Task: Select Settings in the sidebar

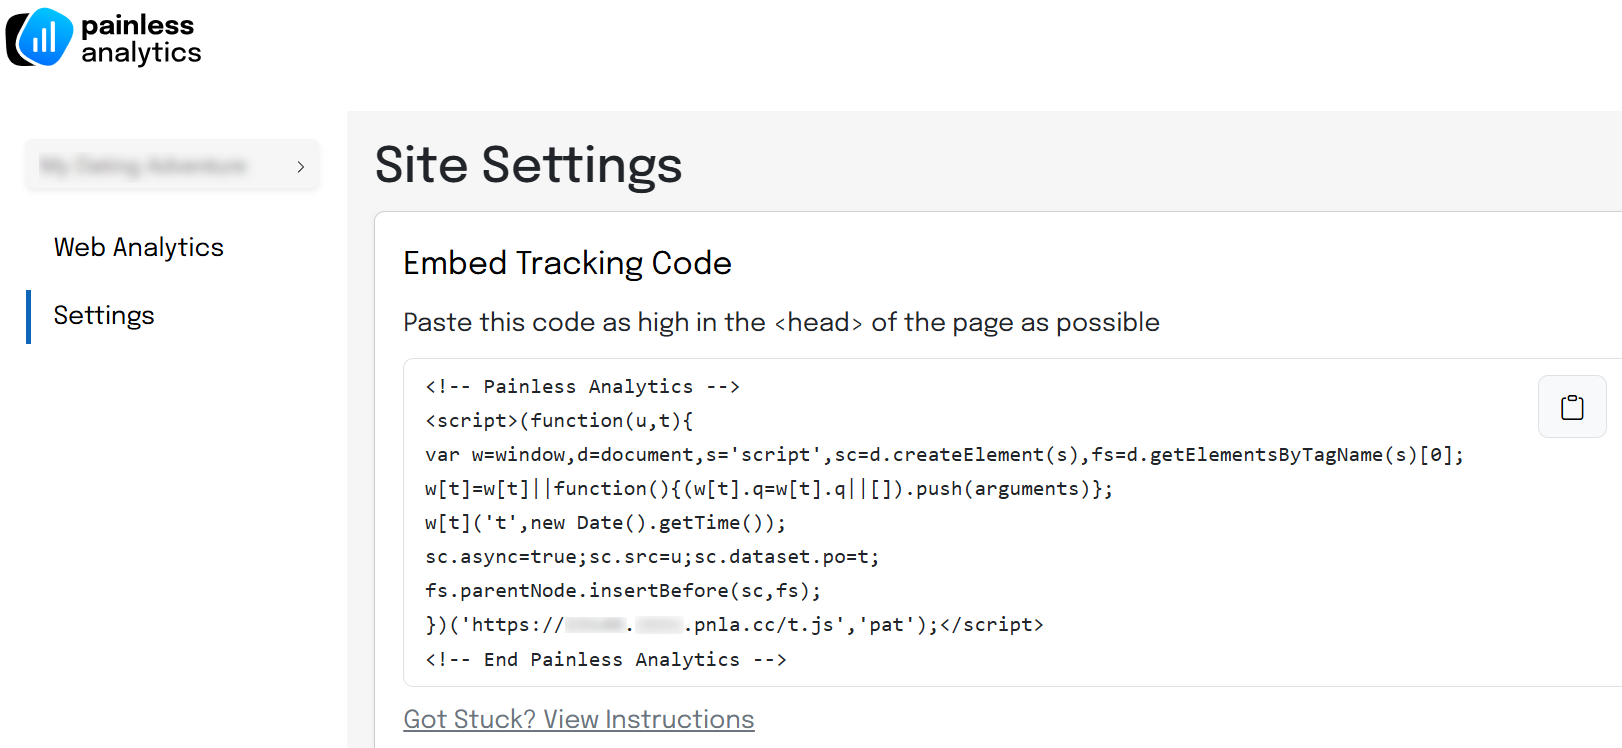Action: point(104,316)
